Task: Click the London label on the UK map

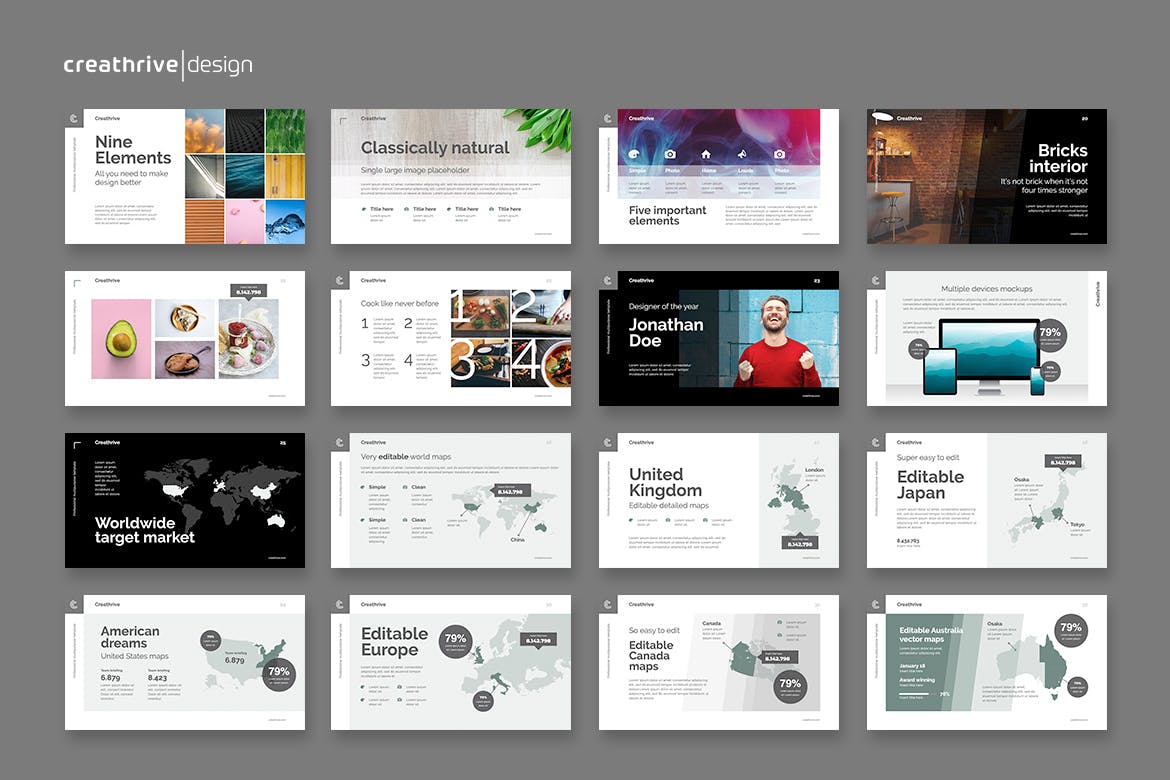Action: [x=814, y=470]
